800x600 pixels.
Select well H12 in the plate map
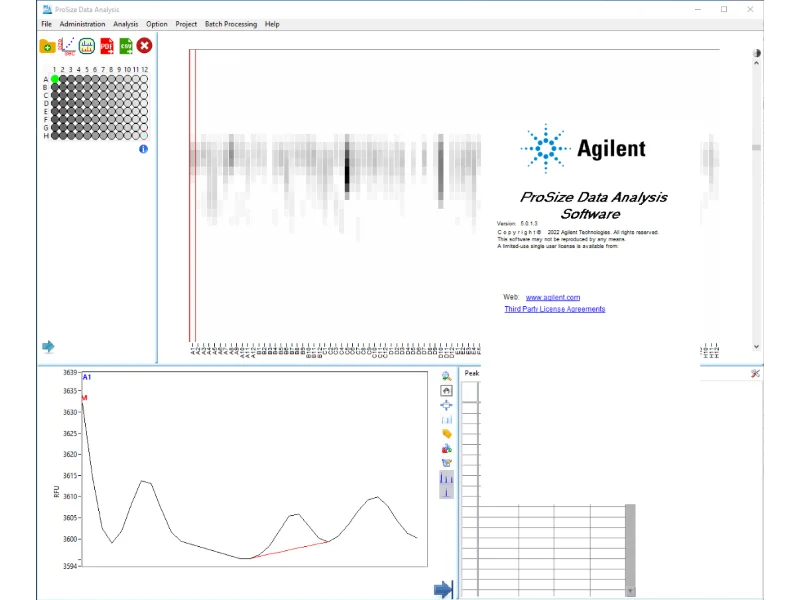tap(144, 136)
